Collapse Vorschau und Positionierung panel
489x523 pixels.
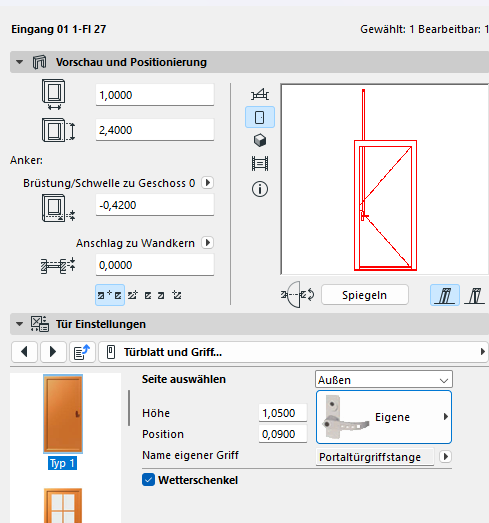pyautogui.click(x=19, y=62)
